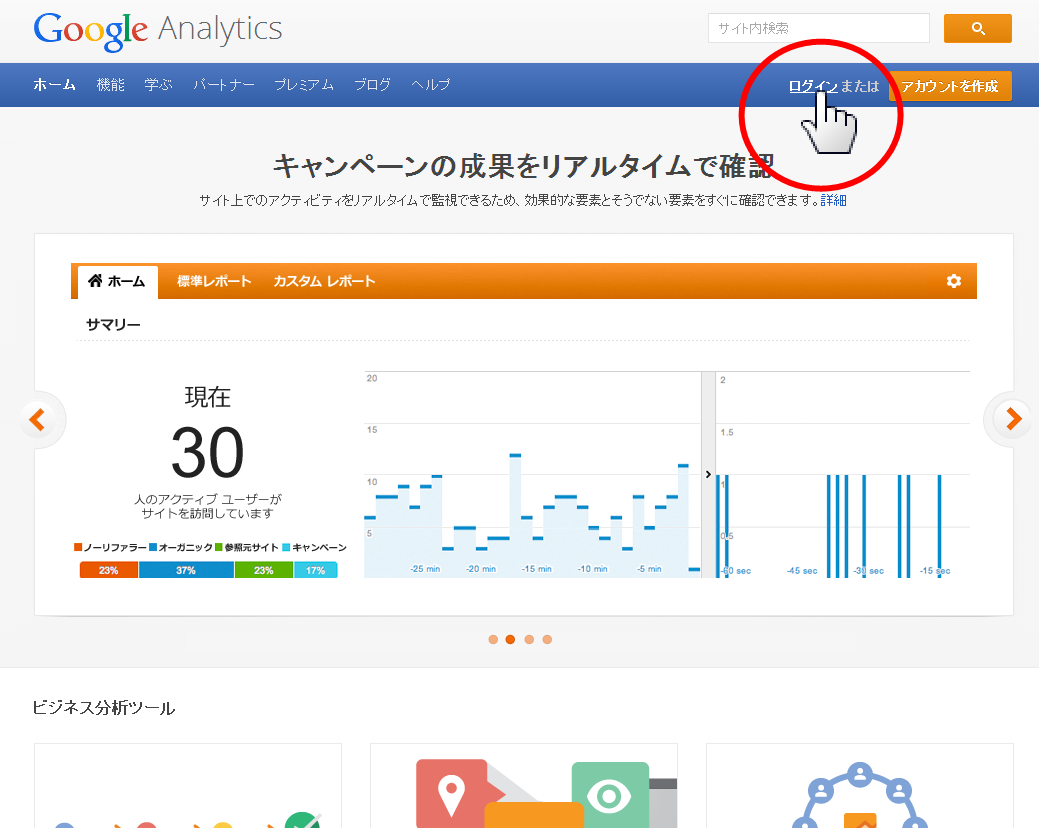The image size is (1039, 828).
Task: Click the ビジネス分析ツール heading
Action: 103,708
